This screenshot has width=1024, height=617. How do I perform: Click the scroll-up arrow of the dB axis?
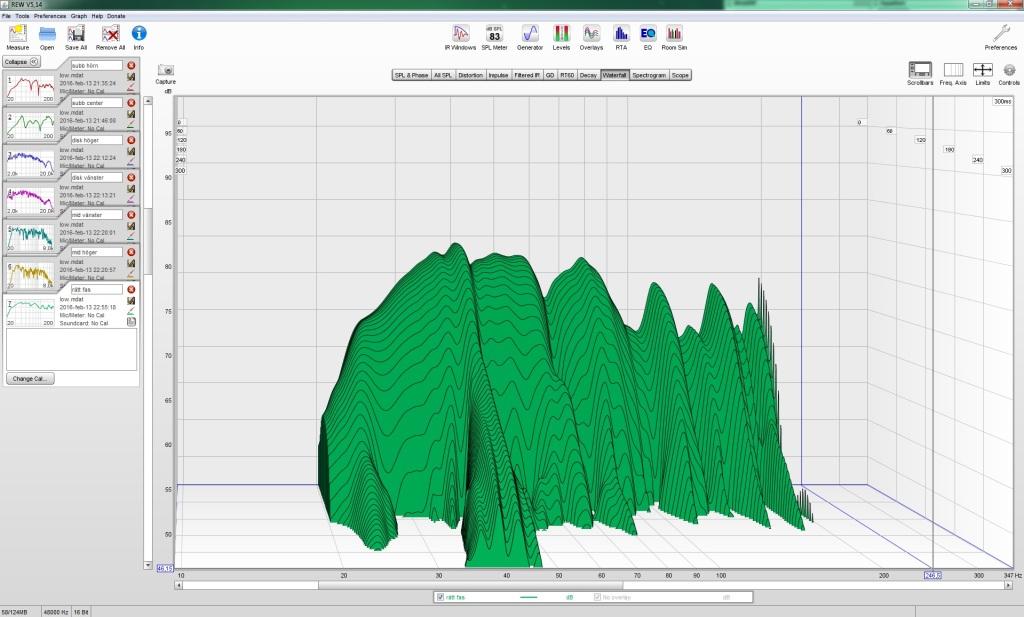[148, 101]
